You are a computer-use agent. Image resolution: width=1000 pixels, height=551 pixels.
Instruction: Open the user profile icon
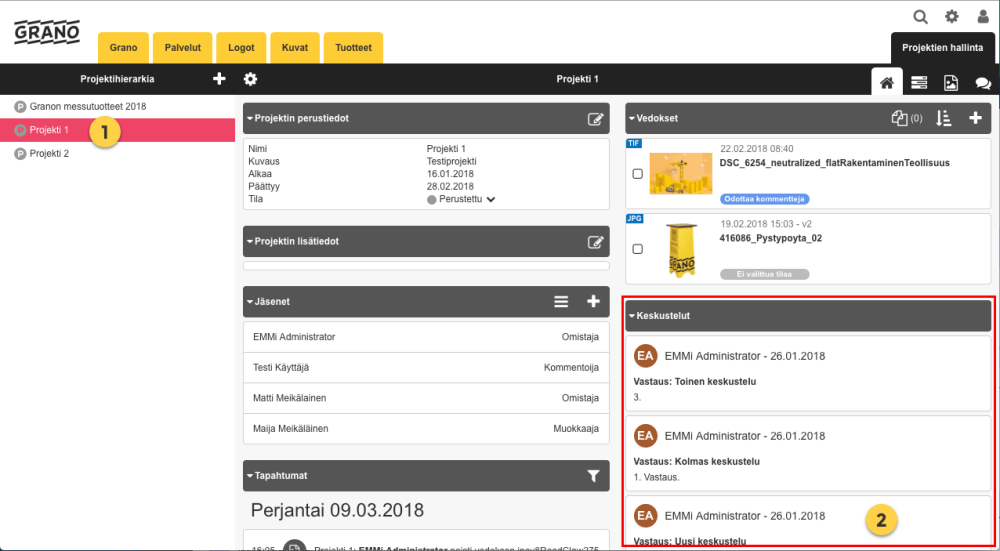983,17
